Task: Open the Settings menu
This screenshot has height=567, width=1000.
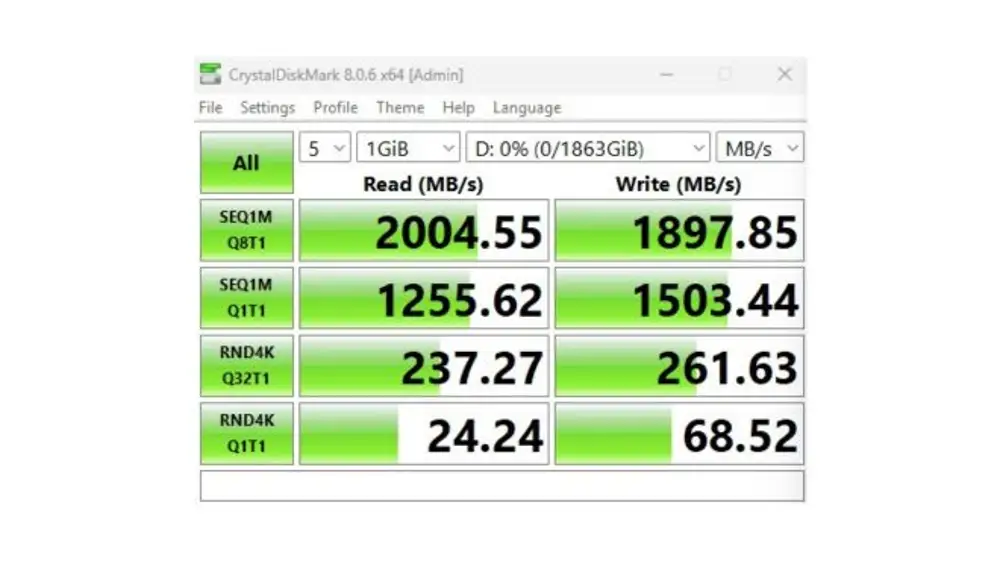Action: coord(267,108)
